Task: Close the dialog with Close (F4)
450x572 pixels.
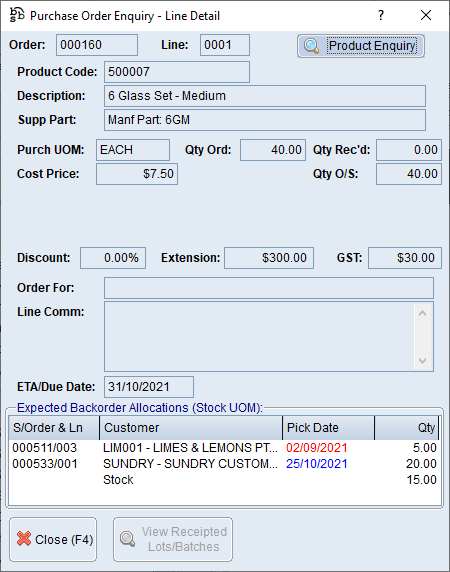Action: coord(53,539)
